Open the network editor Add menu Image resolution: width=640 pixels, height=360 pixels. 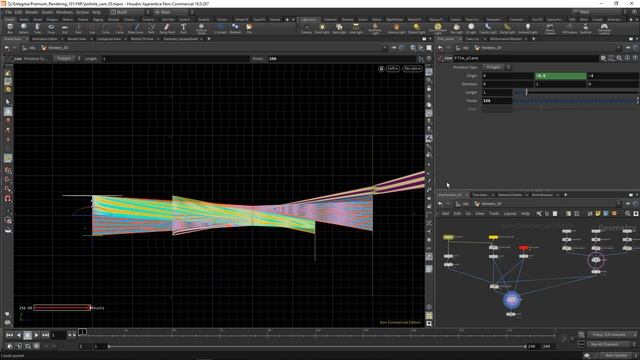click(x=445, y=213)
